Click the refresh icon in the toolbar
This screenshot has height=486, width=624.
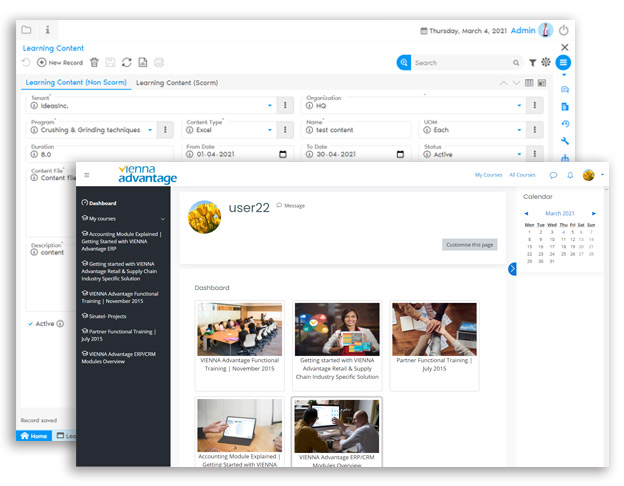click(x=127, y=63)
